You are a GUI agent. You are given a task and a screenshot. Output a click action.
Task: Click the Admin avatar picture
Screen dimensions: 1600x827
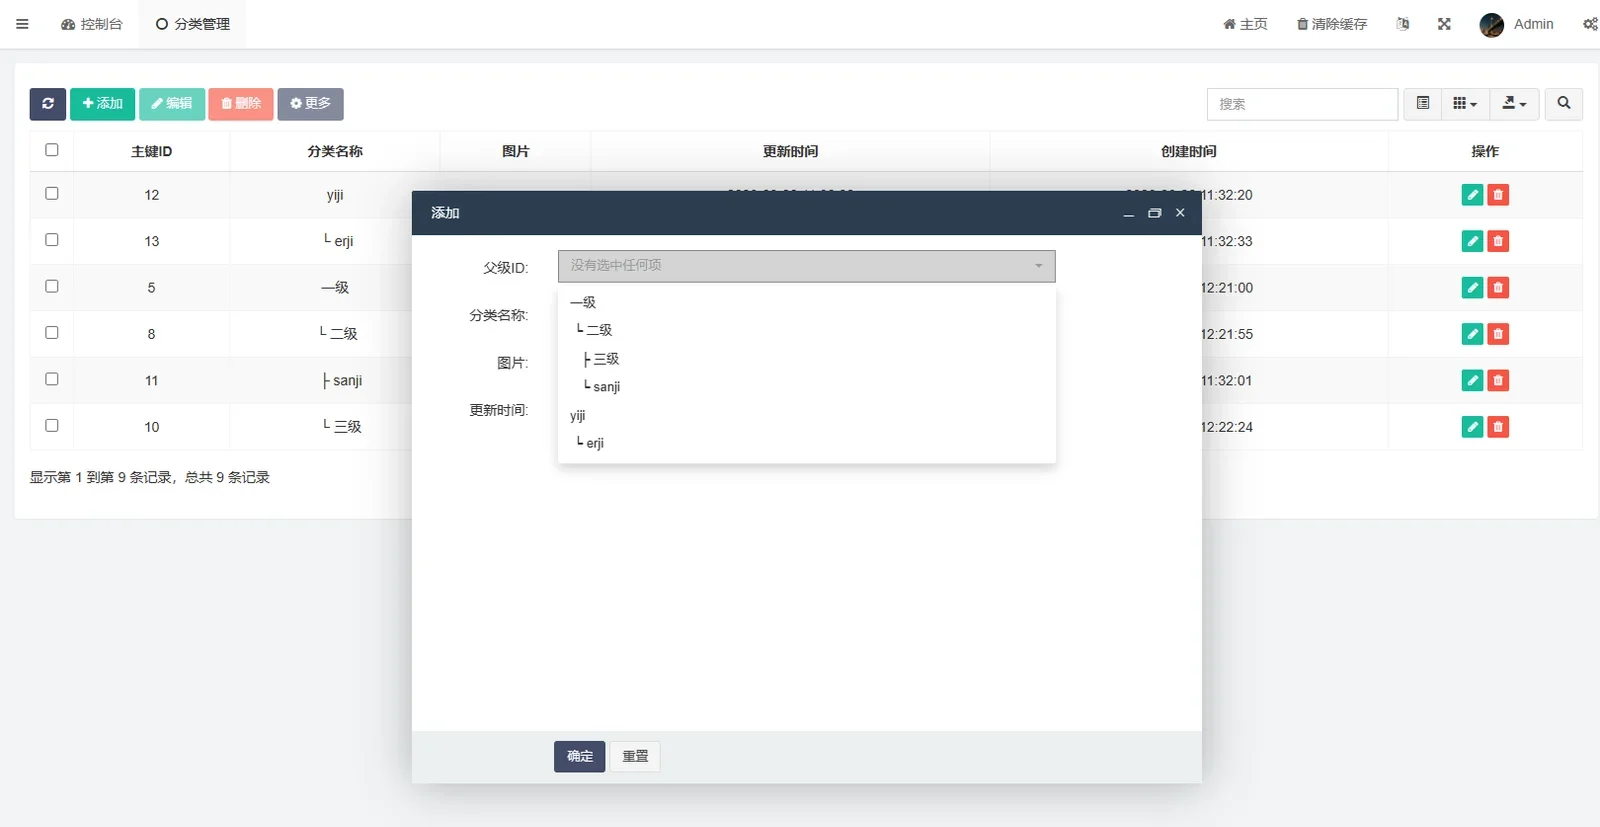[1492, 25]
